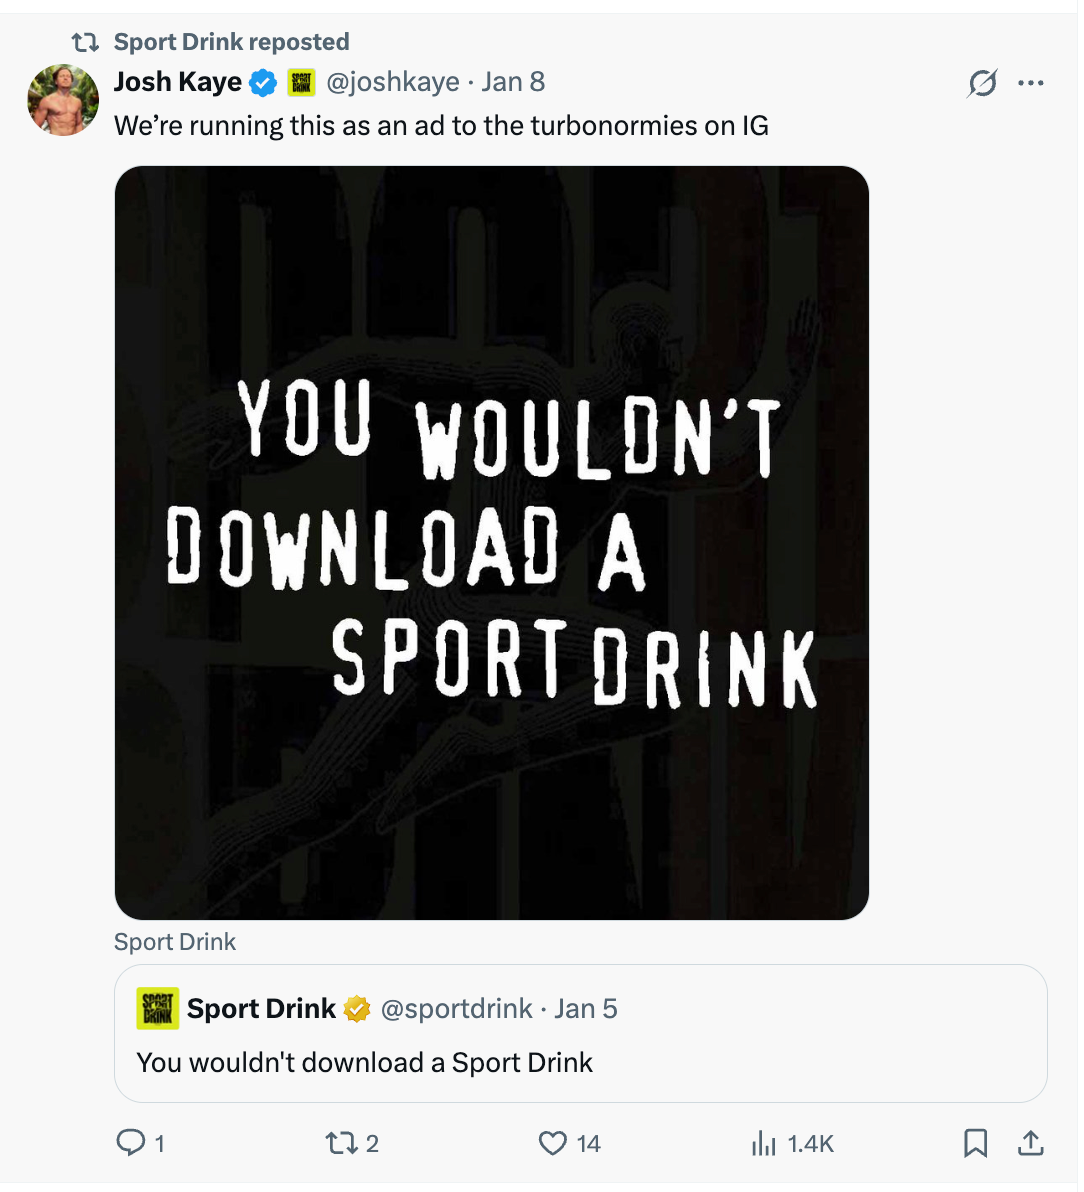Enlarge the "You wouldn't download" ad image

492,542
